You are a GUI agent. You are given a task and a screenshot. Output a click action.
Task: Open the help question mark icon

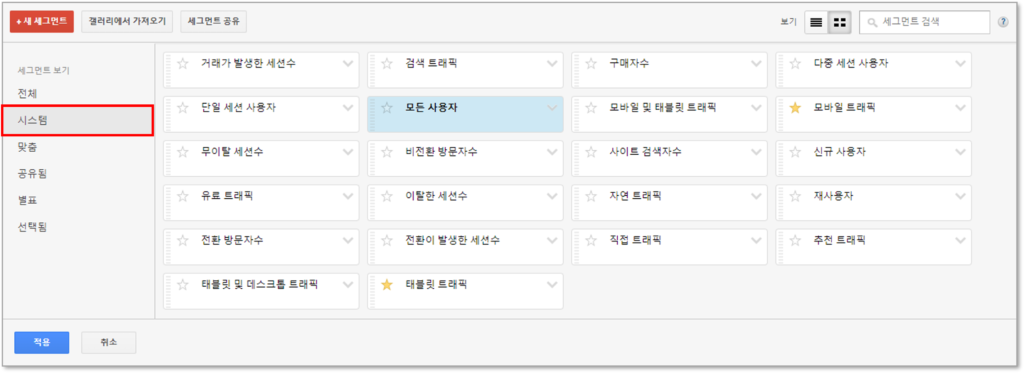pos(1003,22)
